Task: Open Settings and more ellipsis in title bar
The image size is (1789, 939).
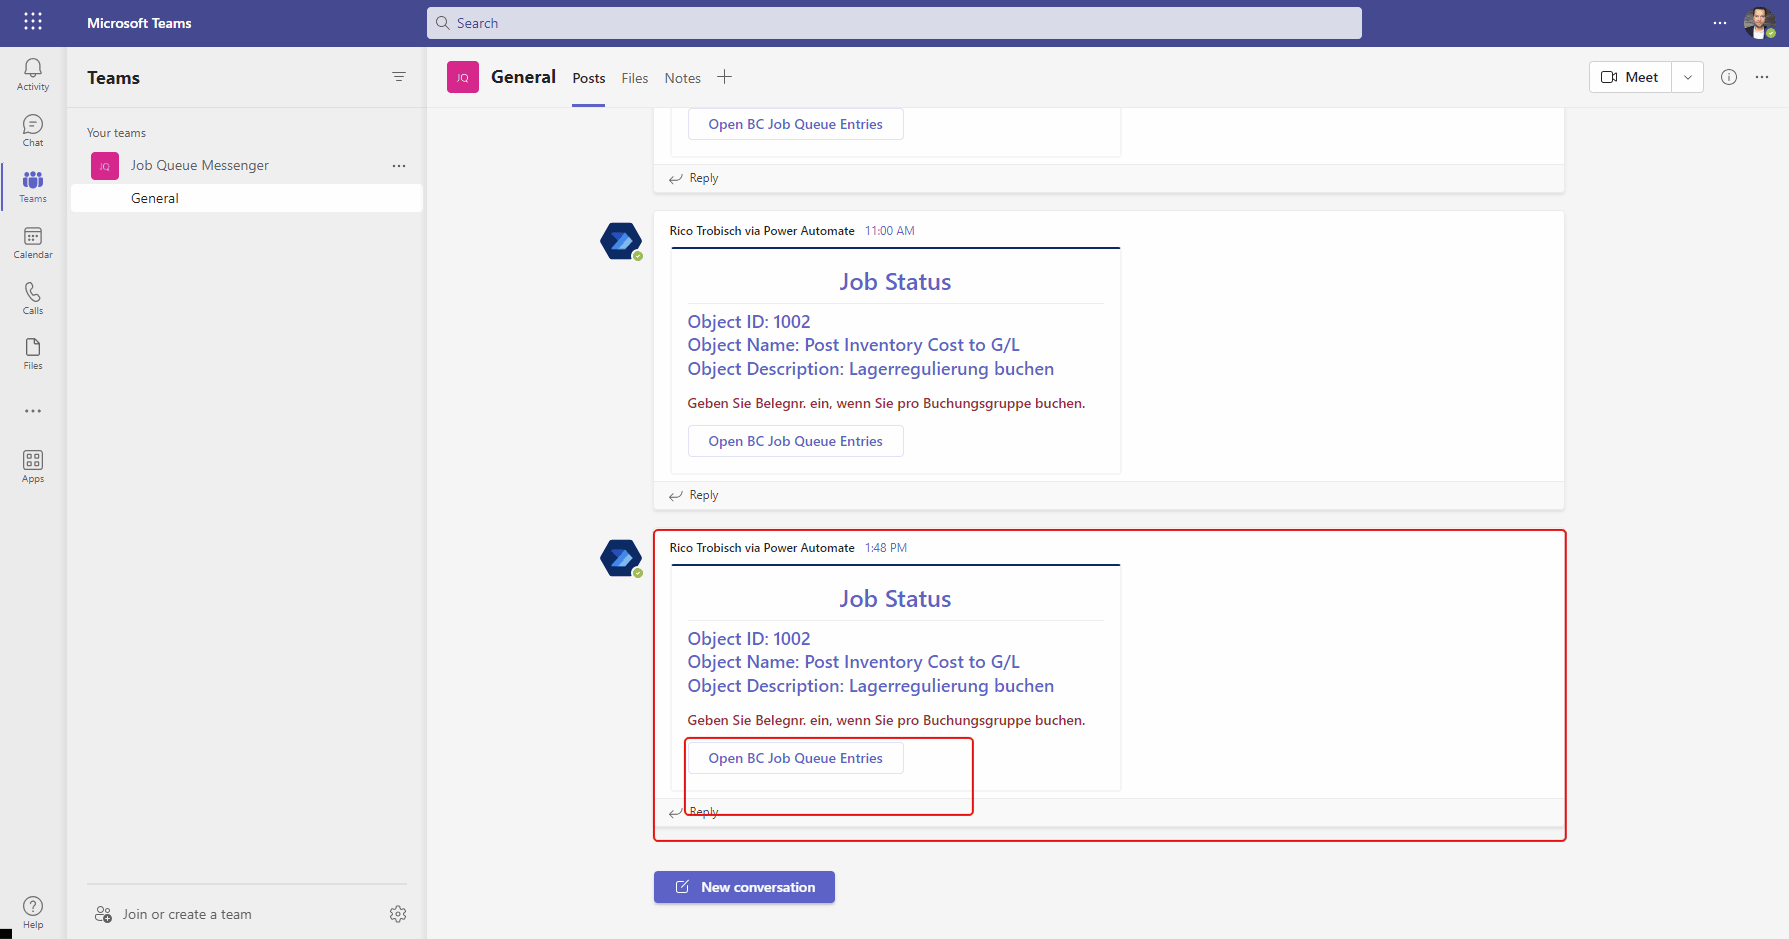Action: 1720,23
